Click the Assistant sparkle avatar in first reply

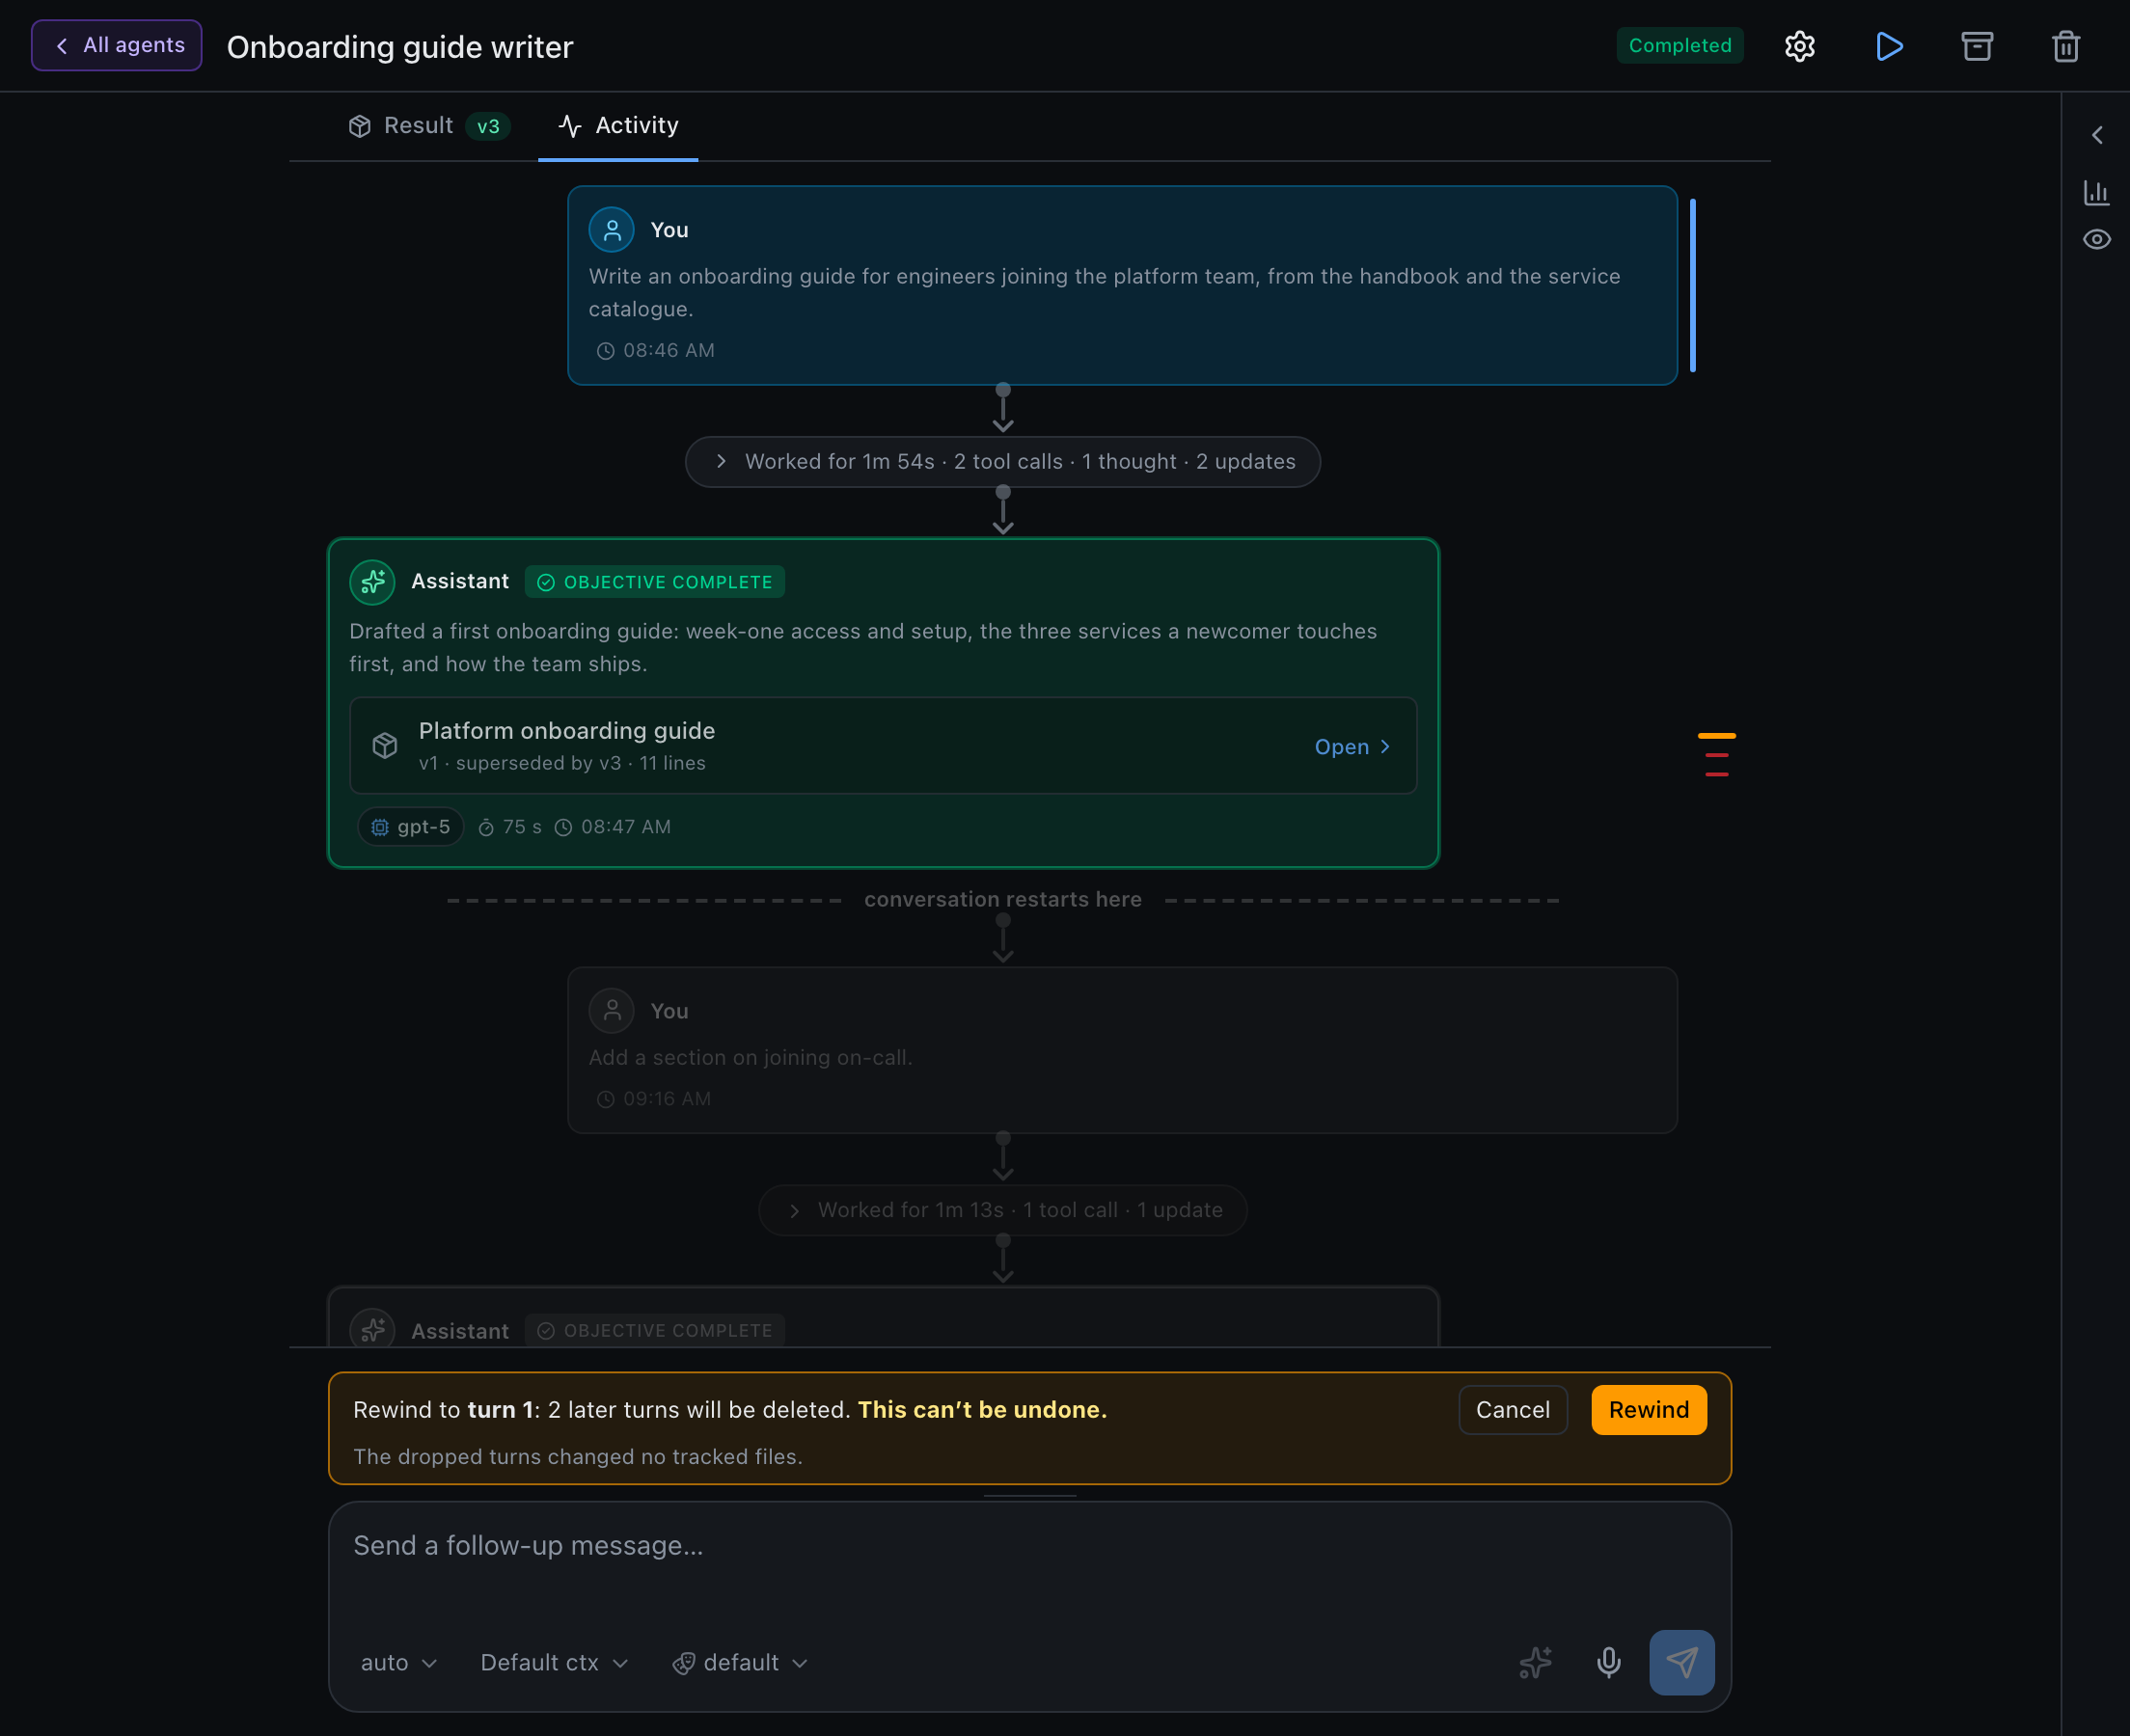(x=372, y=582)
